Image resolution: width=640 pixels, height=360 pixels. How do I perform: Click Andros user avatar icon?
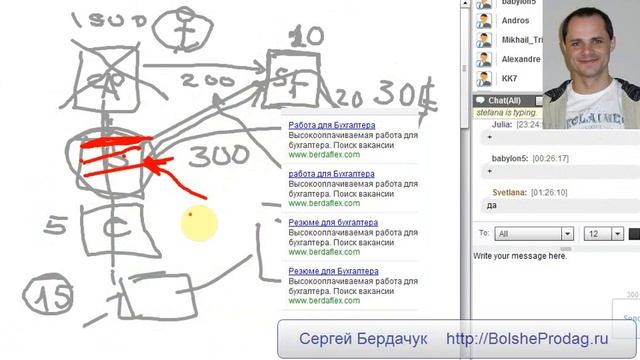484,20
